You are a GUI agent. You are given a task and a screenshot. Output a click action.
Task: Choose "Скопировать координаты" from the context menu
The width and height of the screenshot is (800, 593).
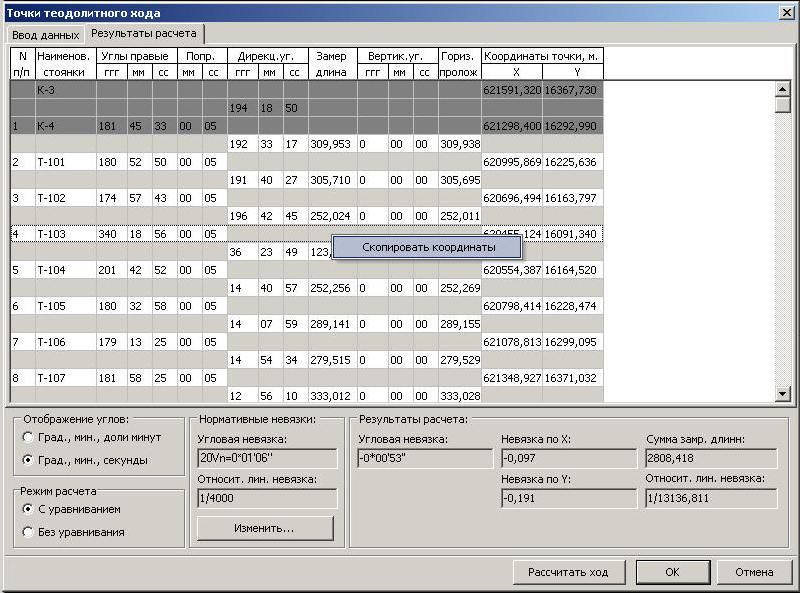click(x=427, y=246)
